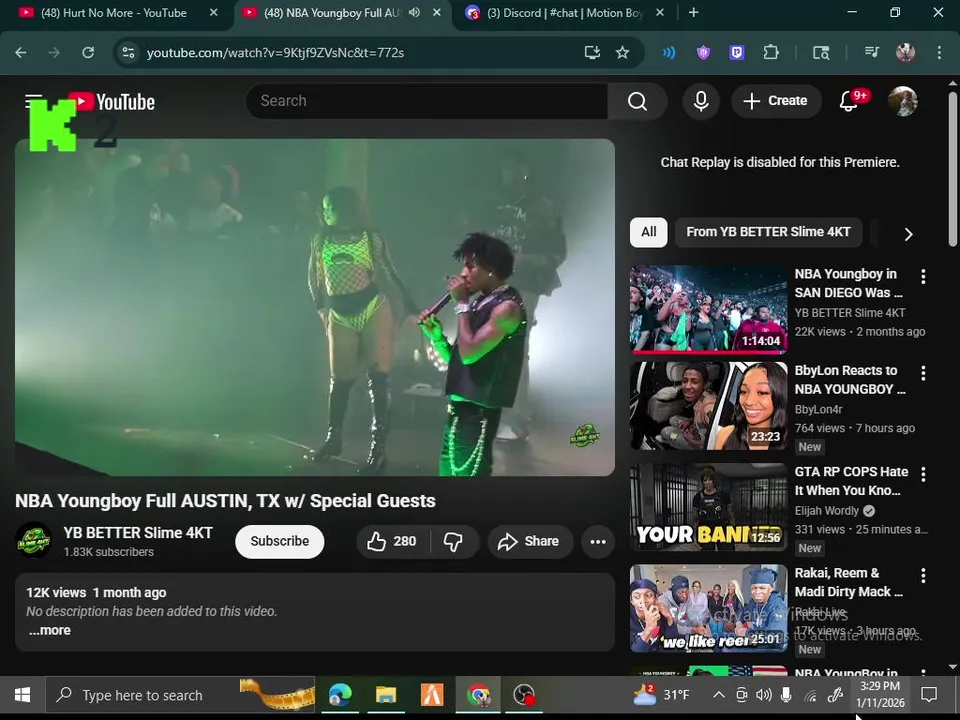The image size is (960, 720).
Task: Select the All filter chip
Action: coord(648,232)
